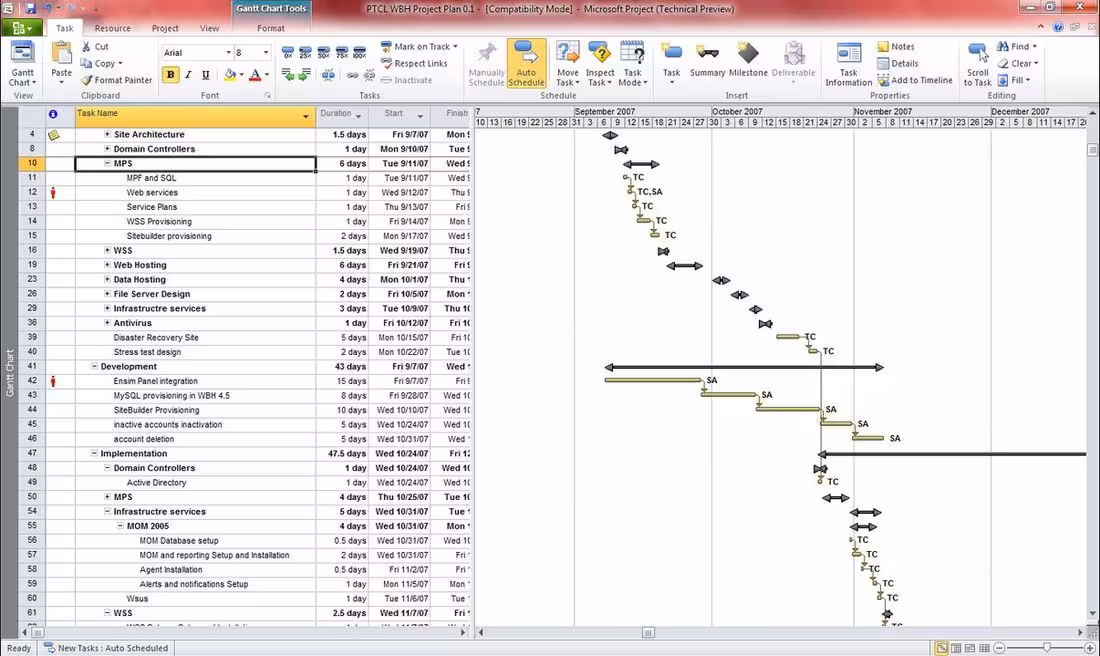Viewport: 1100px width, 656px height.
Task: Switch to the Resource tab
Action: pos(112,28)
